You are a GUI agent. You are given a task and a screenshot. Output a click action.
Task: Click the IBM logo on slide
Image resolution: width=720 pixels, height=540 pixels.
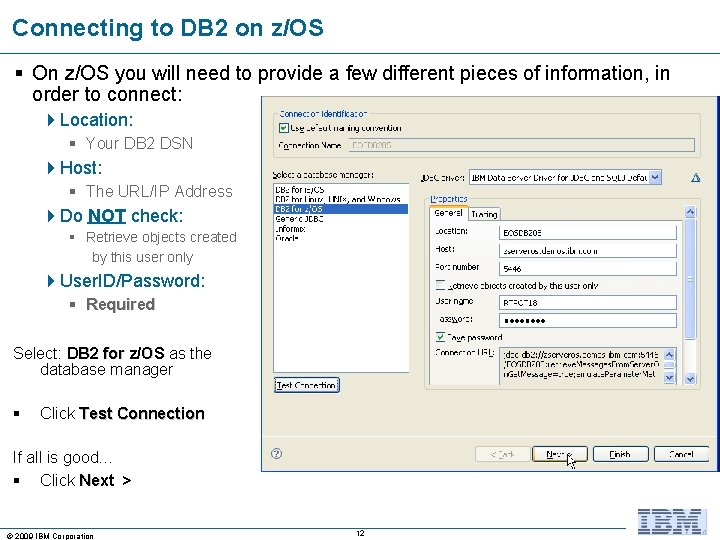672,522
